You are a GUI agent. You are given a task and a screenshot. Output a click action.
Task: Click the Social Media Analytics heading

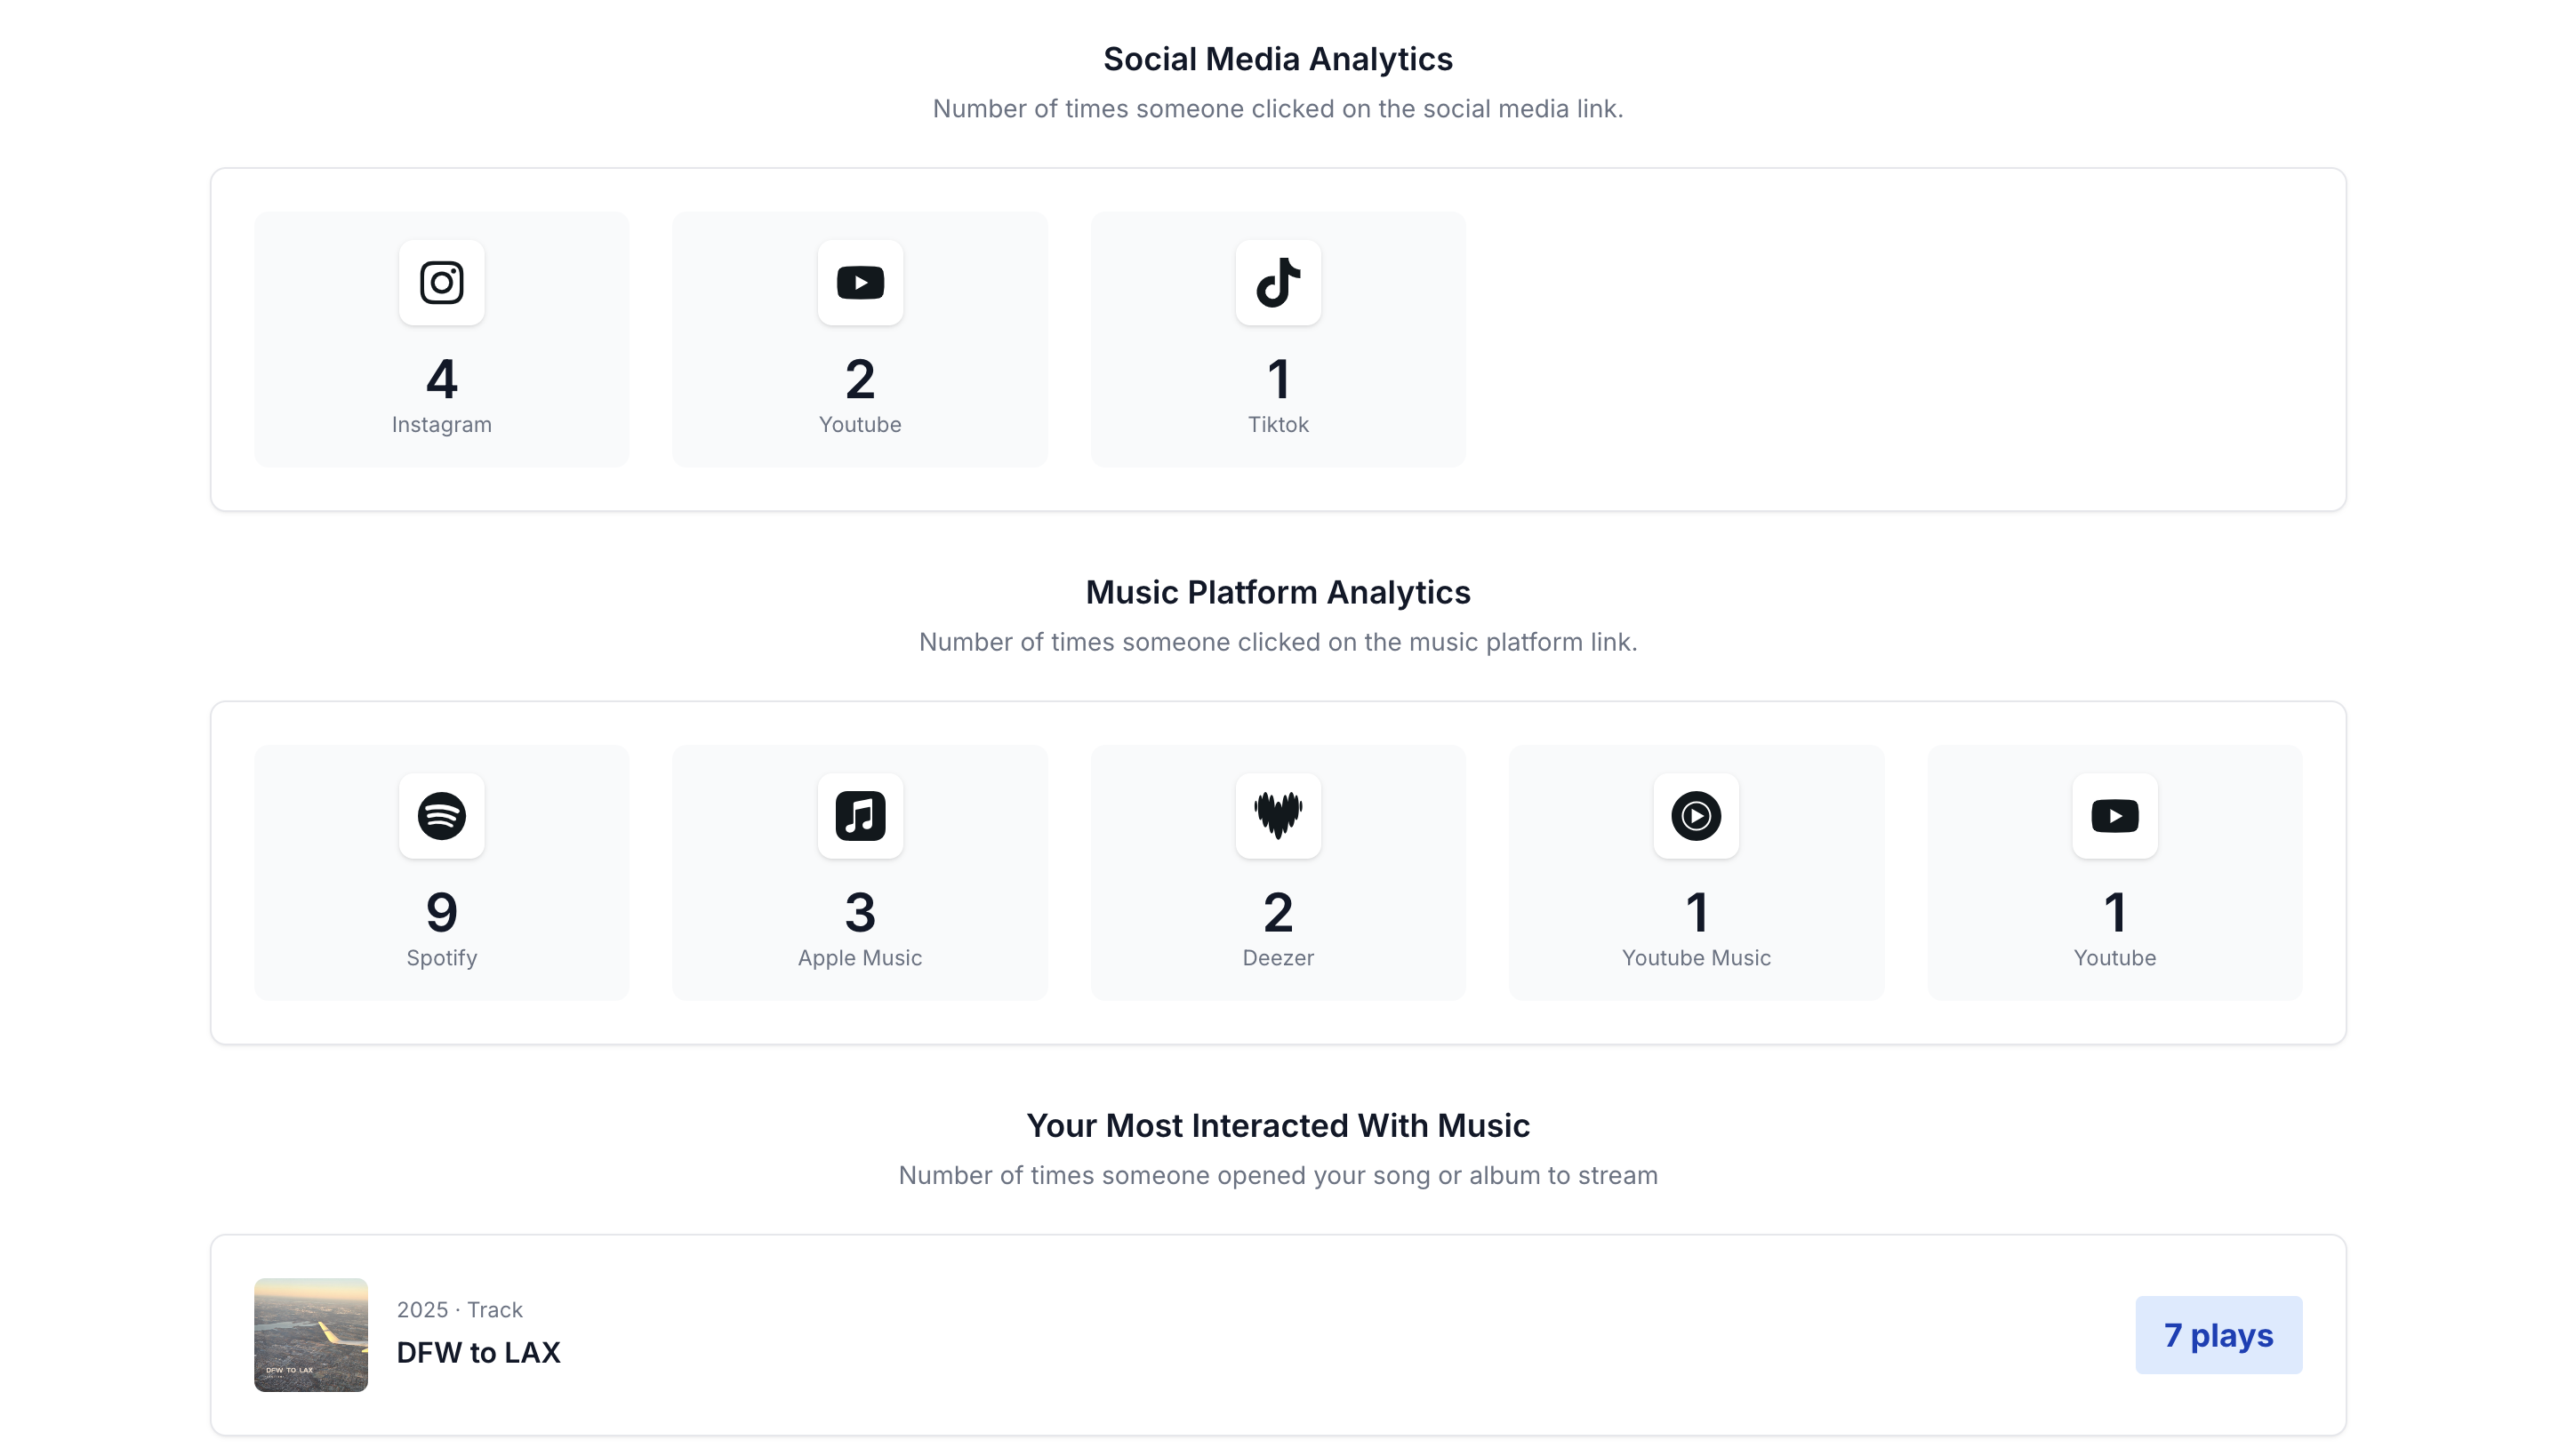click(x=1278, y=59)
